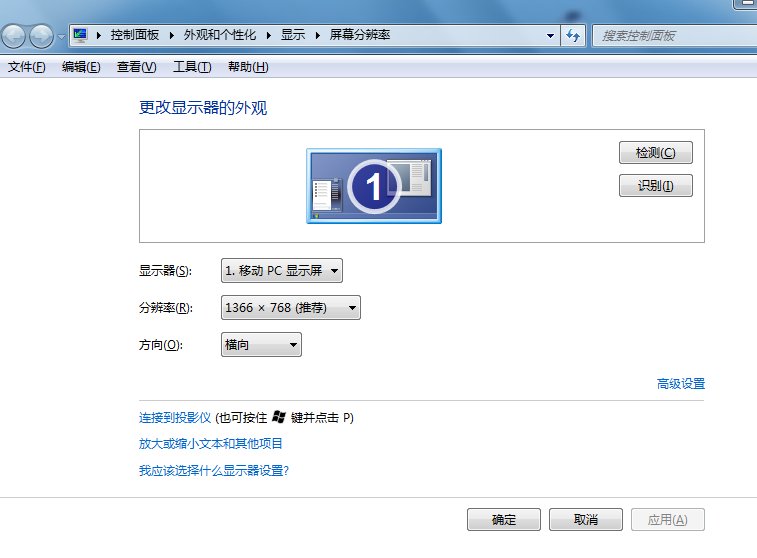The width and height of the screenshot is (757, 558).
Task: Click the 连接到投影仪 link
Action: pos(175,418)
